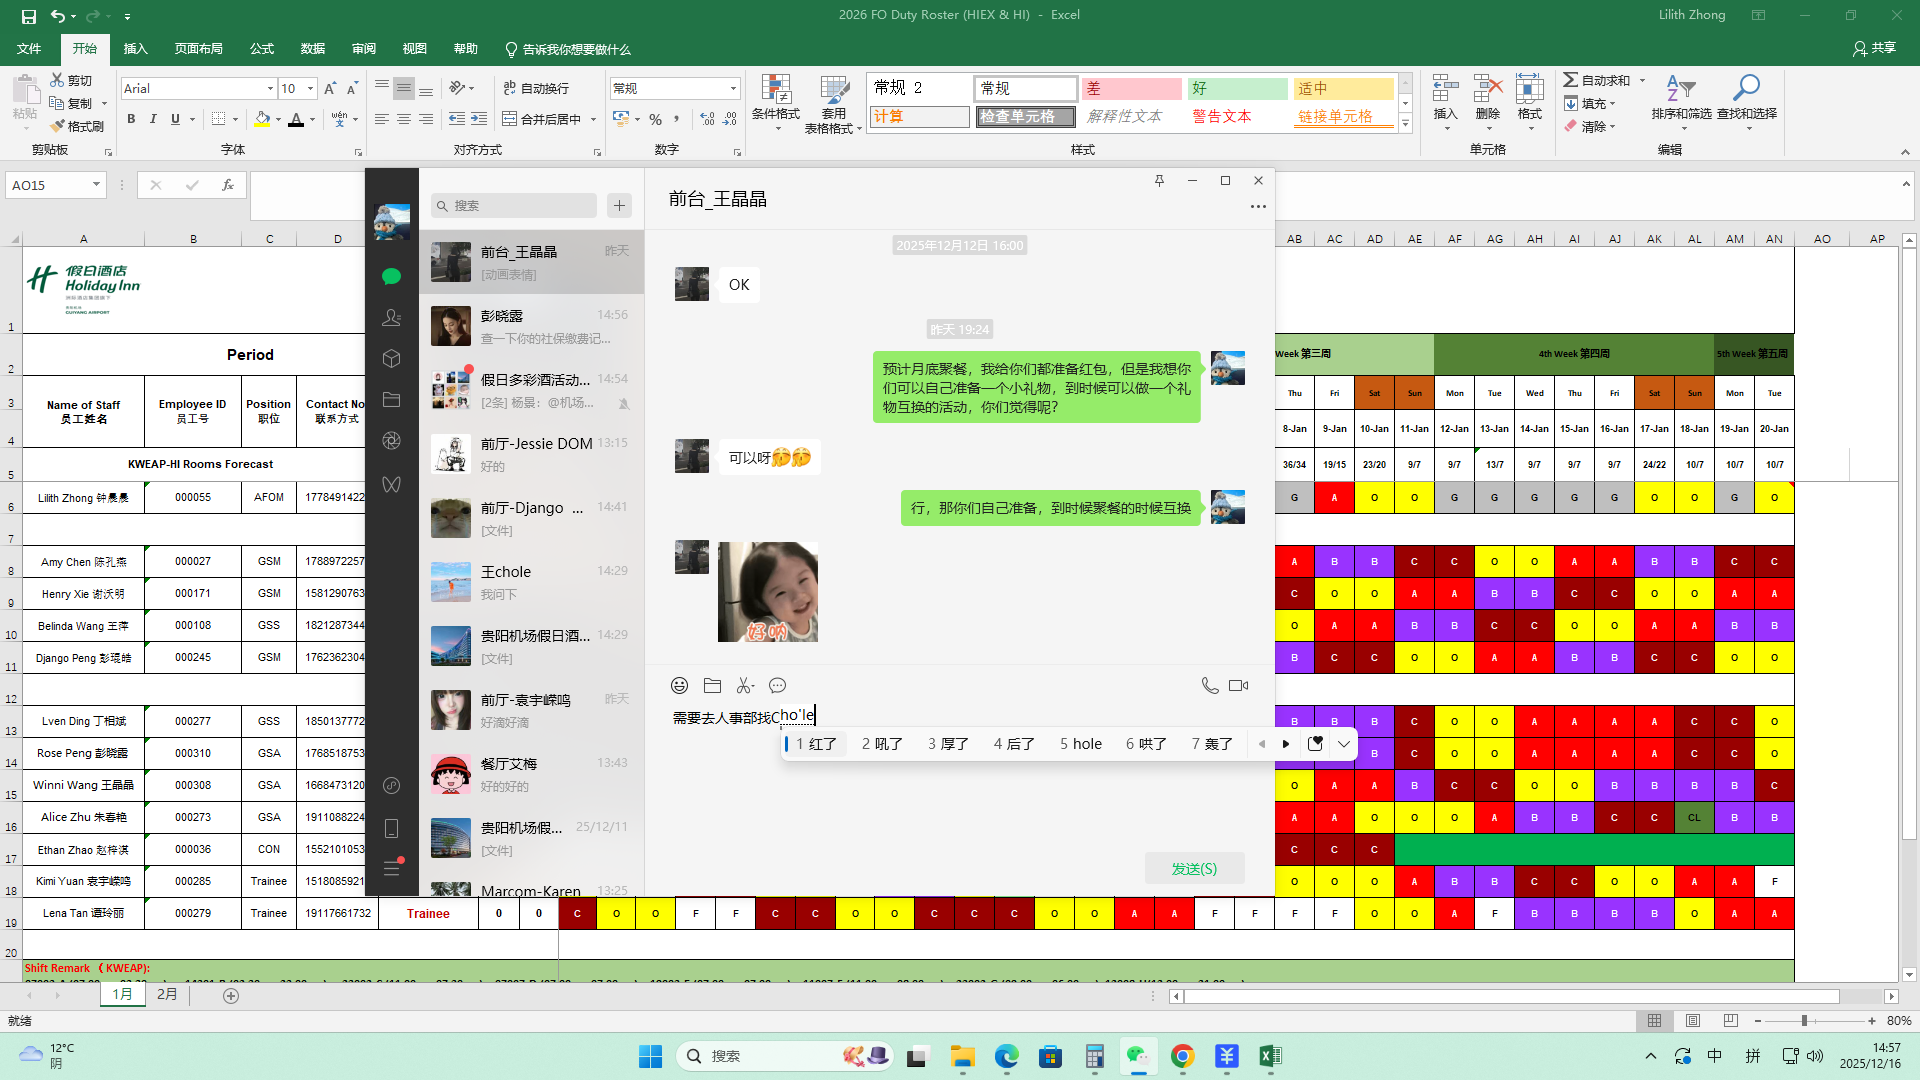Select the screenshot scissors tool
Image resolution: width=1920 pixels, height=1080 pixels.
click(x=744, y=685)
